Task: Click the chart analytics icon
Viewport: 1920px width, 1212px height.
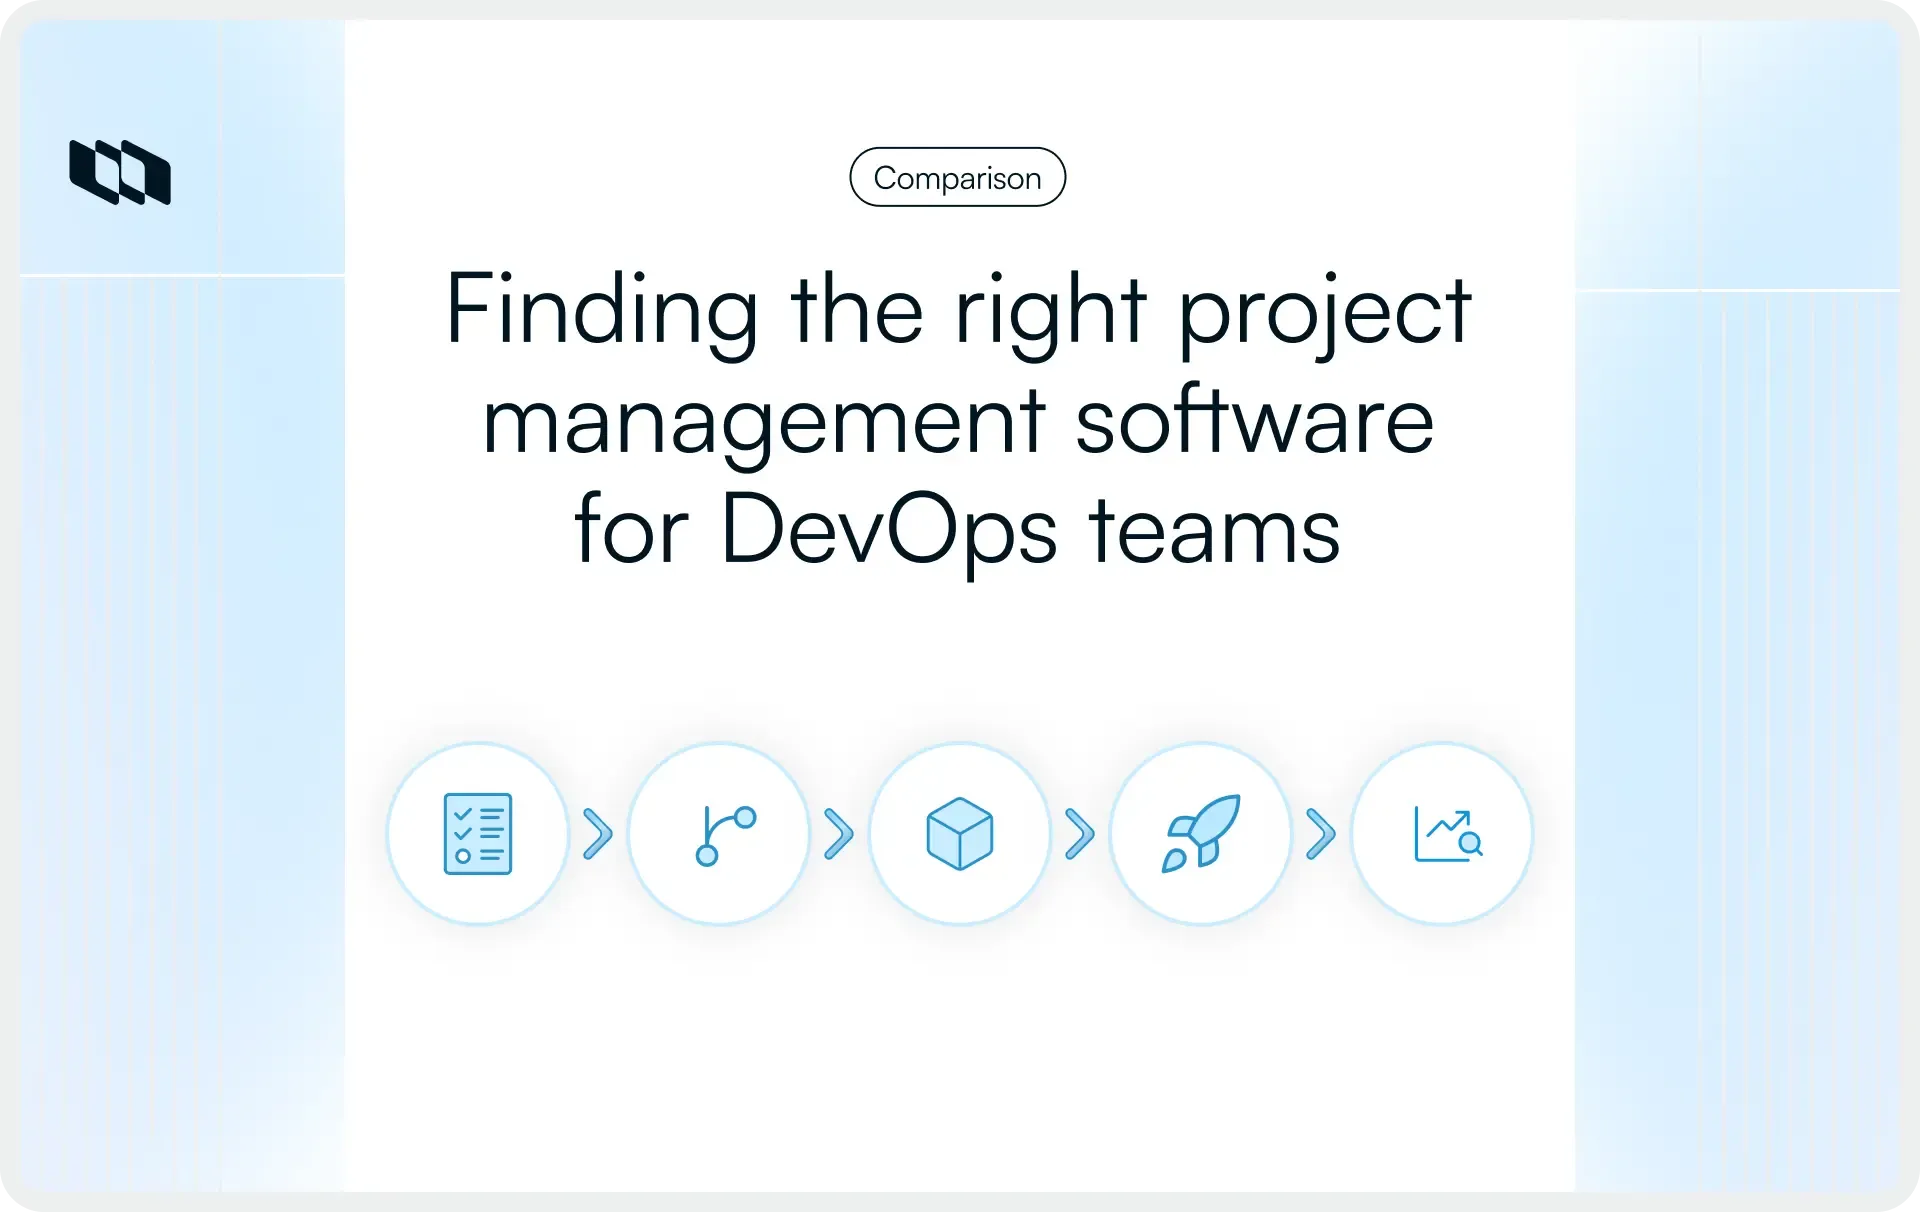Action: point(1448,834)
